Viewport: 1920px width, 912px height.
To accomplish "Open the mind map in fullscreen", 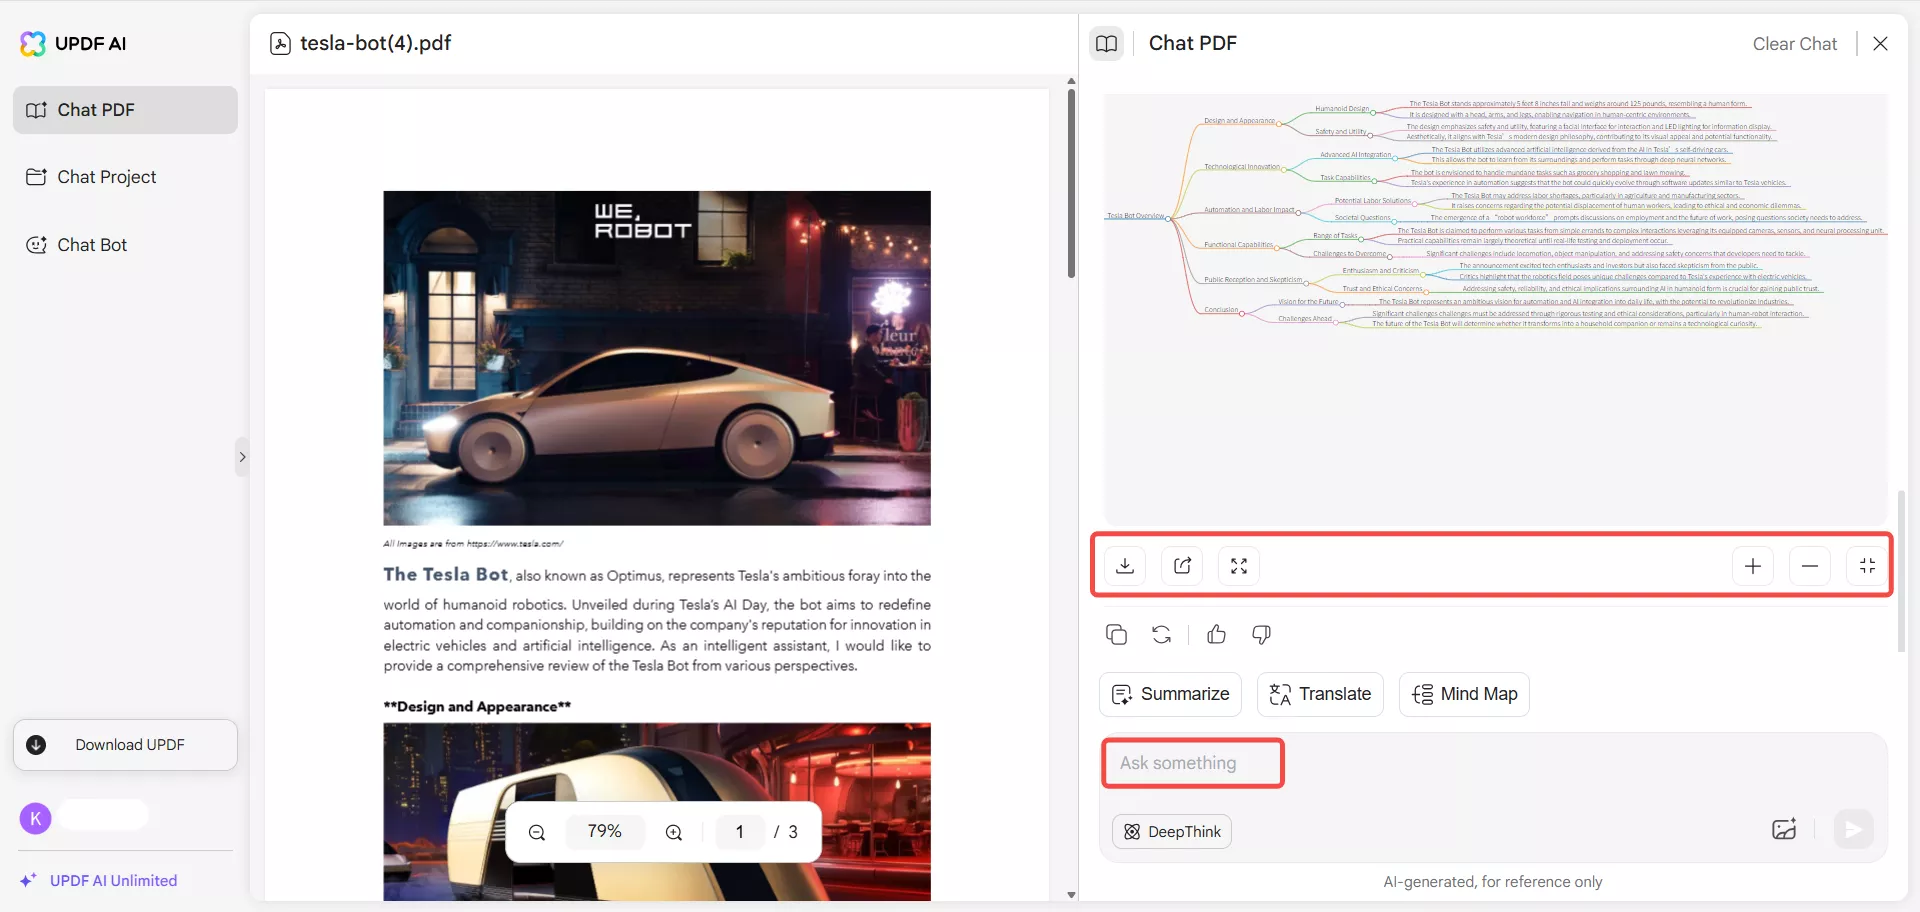I will click(x=1239, y=566).
